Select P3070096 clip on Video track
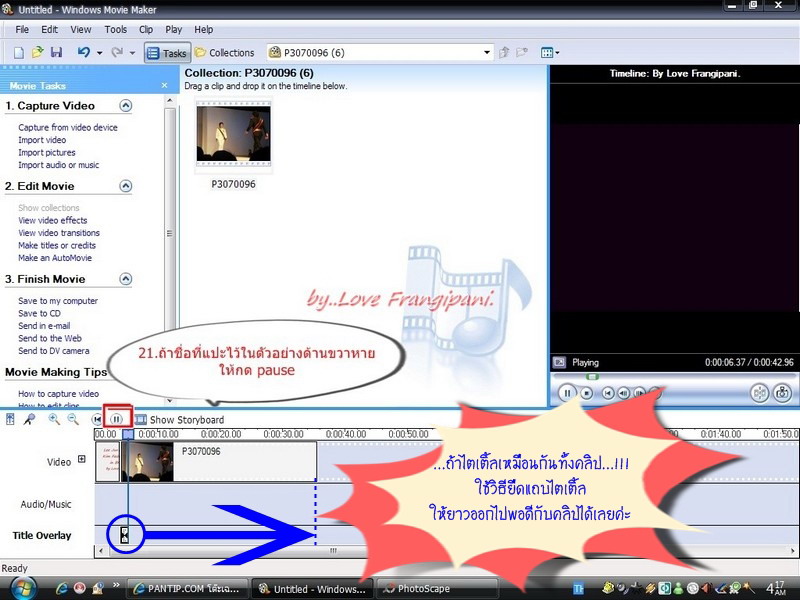This screenshot has height=600, width=800. [x=221, y=462]
